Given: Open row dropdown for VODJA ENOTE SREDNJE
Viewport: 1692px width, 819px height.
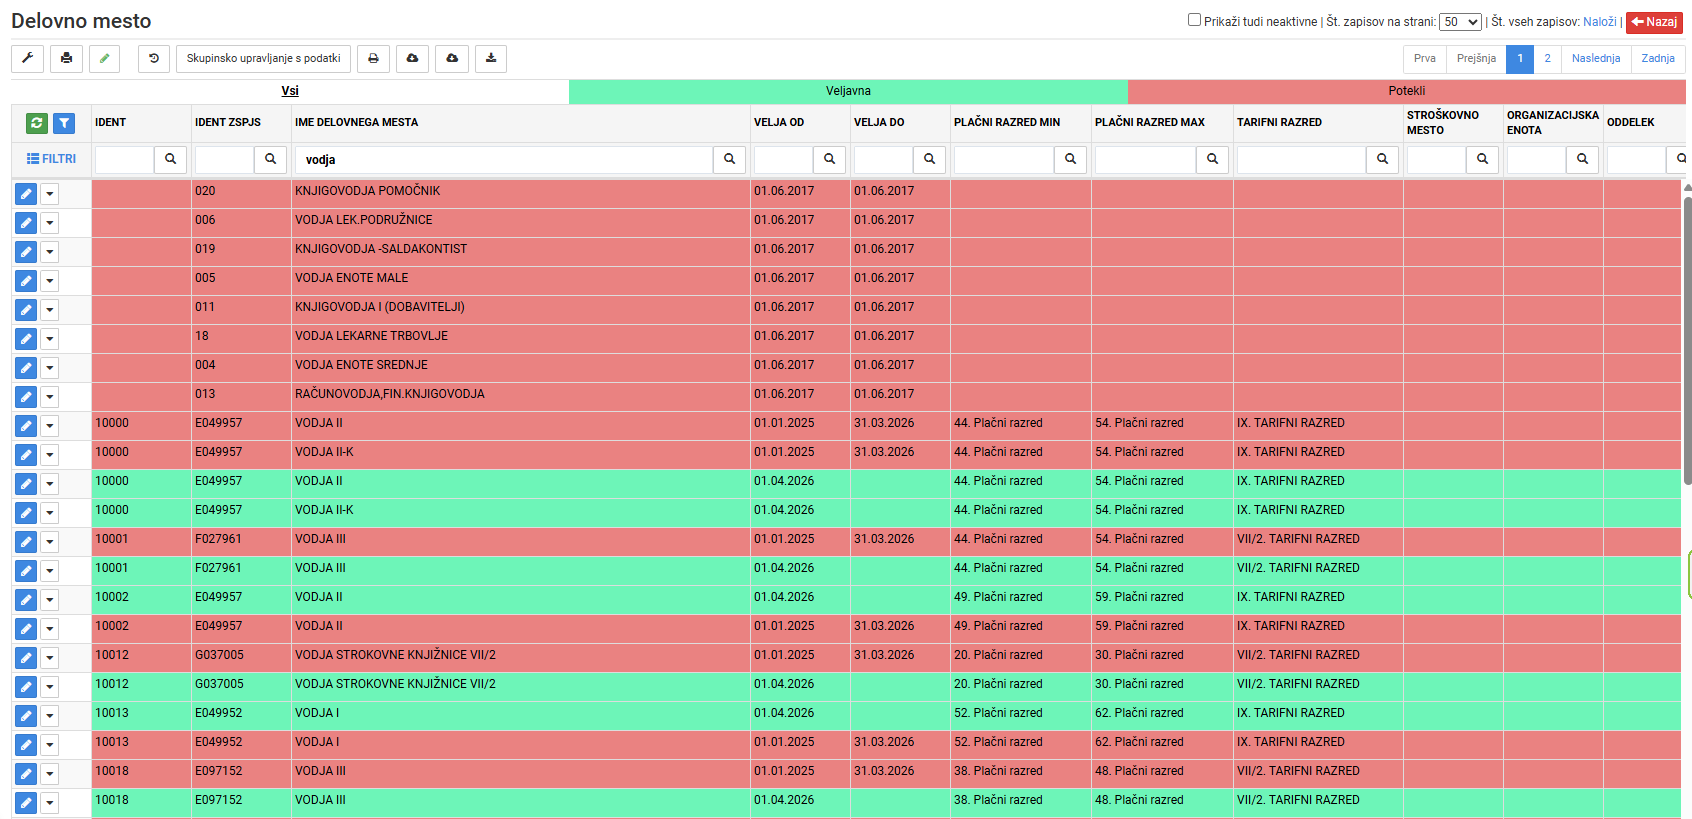Looking at the screenshot, I should [49, 368].
